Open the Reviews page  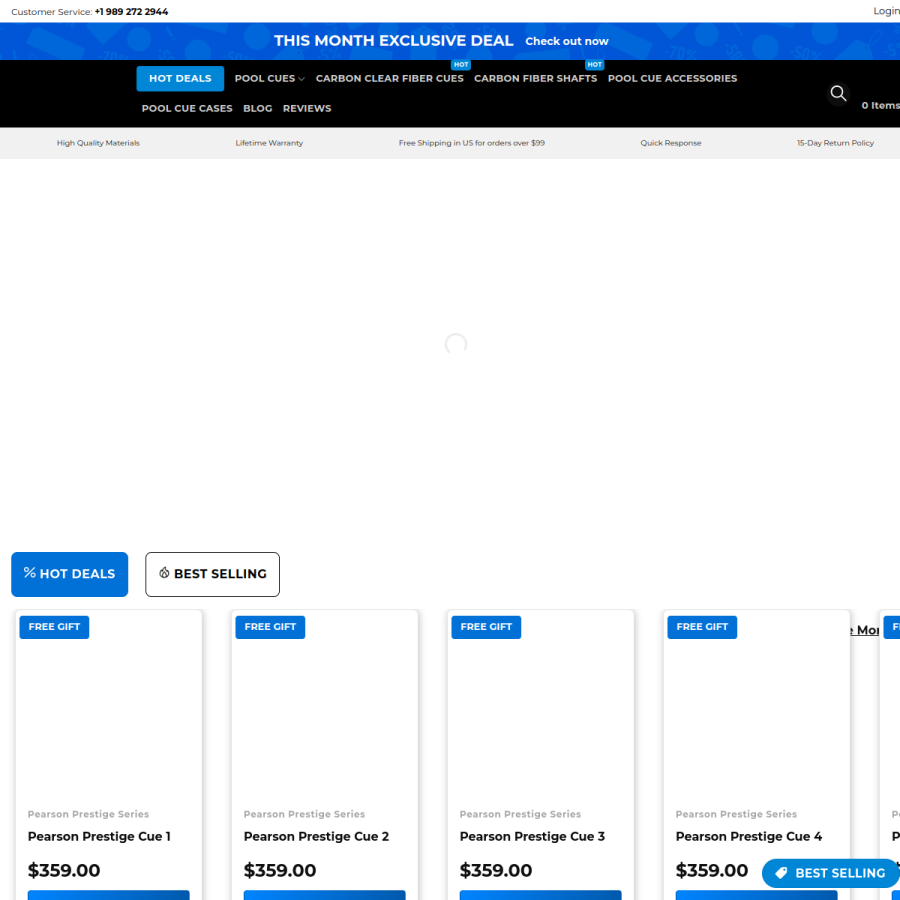(307, 108)
